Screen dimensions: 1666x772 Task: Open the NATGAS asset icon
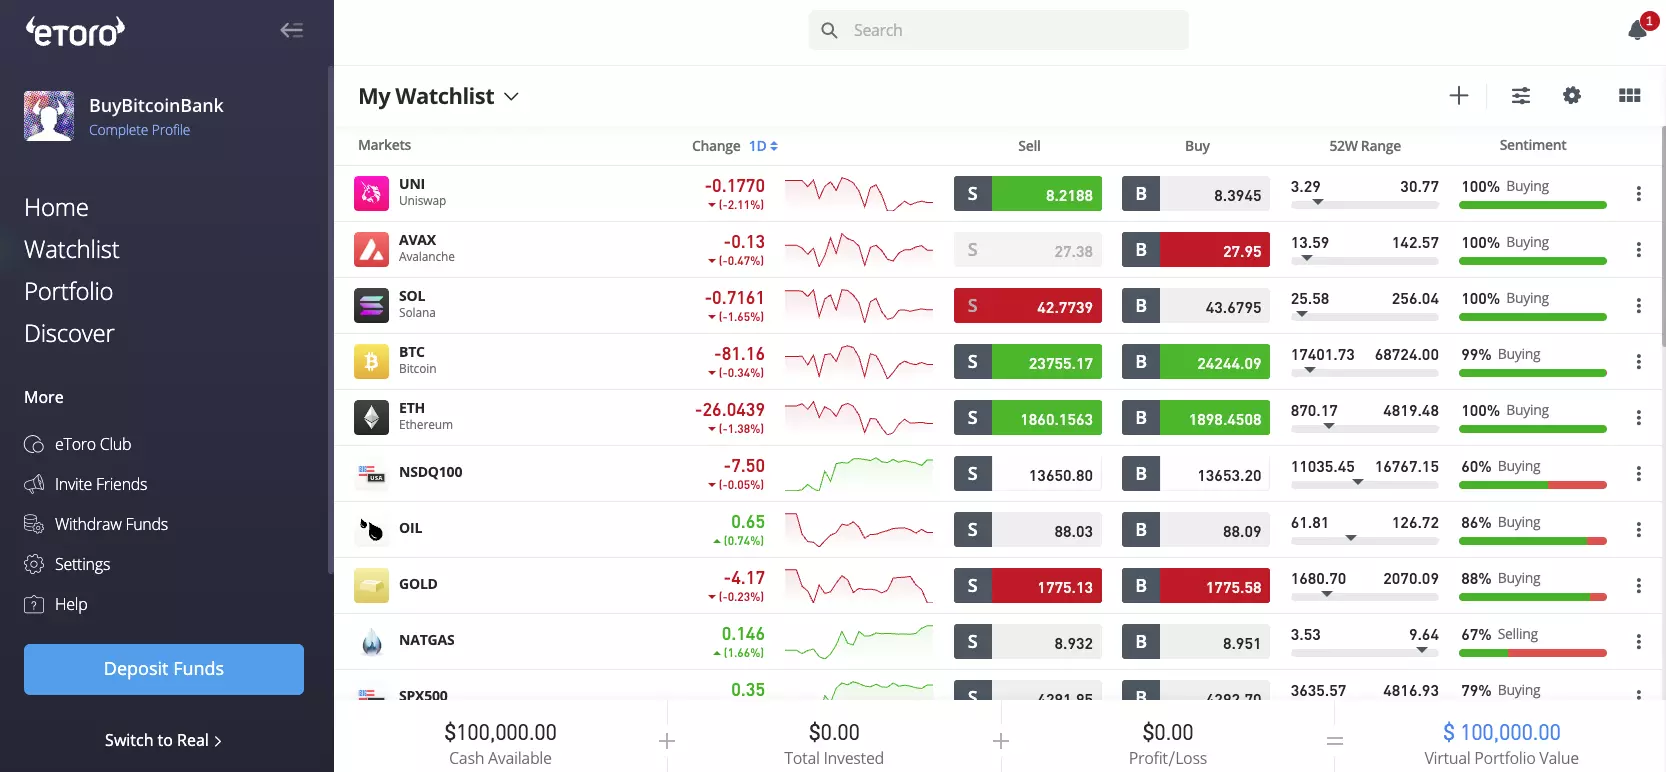pos(371,641)
